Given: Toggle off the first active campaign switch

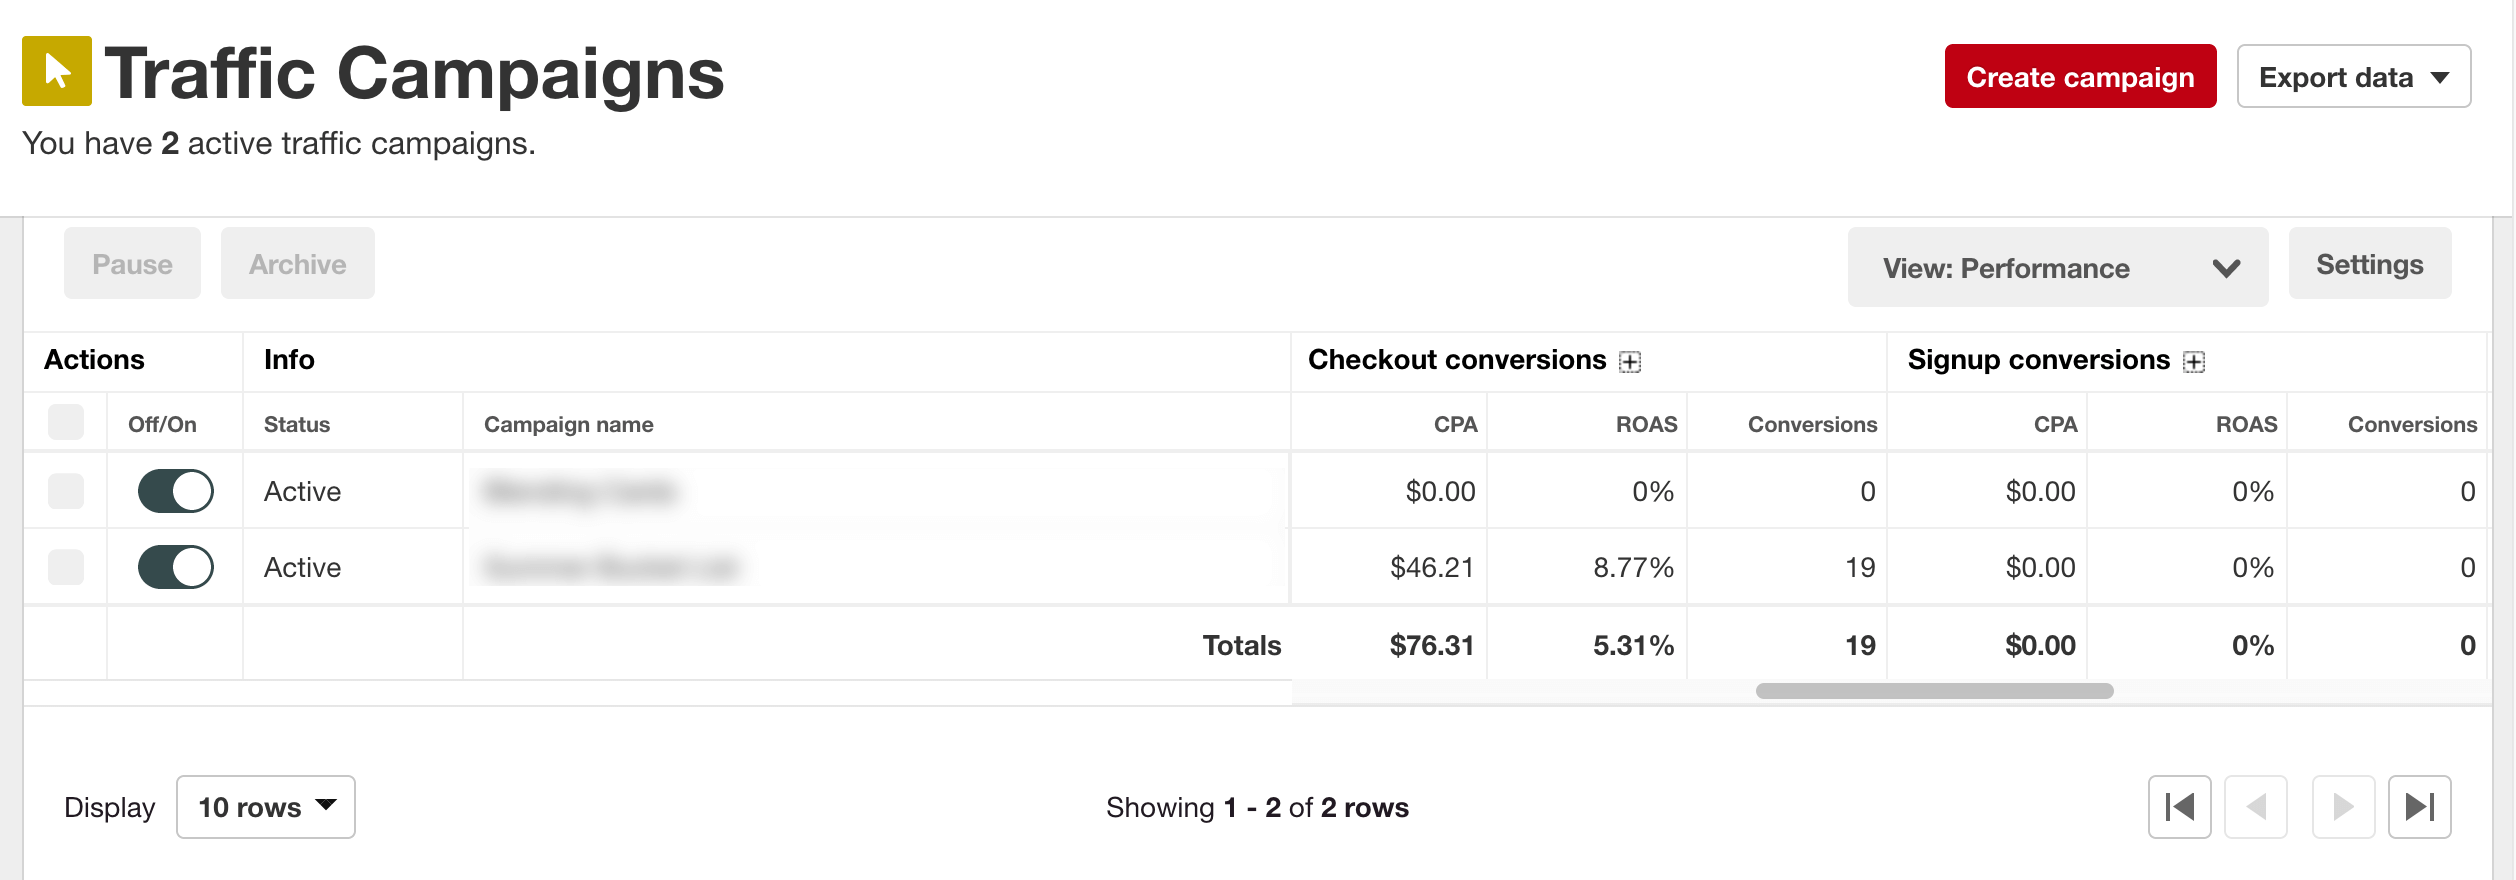Looking at the screenshot, I should point(176,491).
